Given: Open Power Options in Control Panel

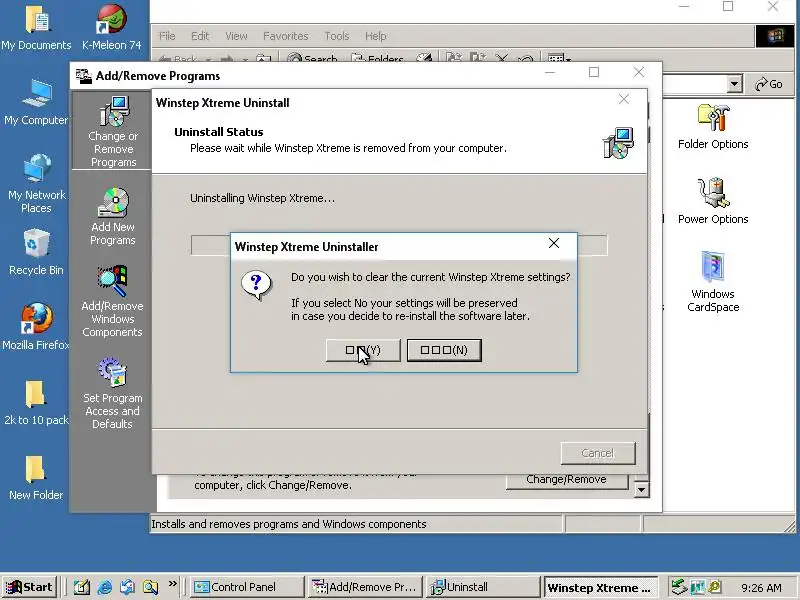Looking at the screenshot, I should (713, 202).
